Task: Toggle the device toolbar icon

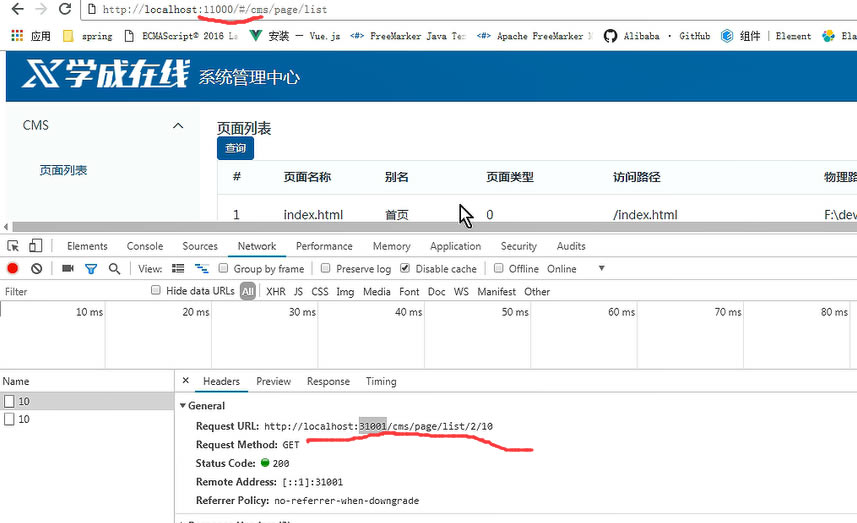Action: coord(36,246)
